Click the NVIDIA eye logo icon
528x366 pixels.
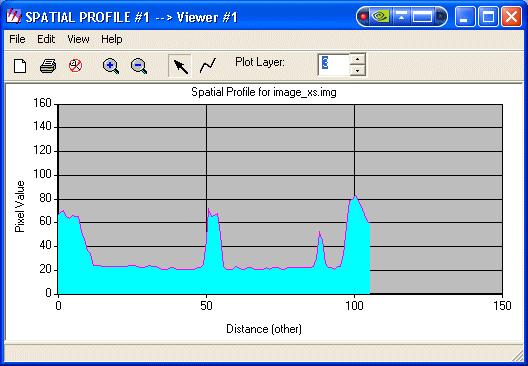click(x=380, y=16)
